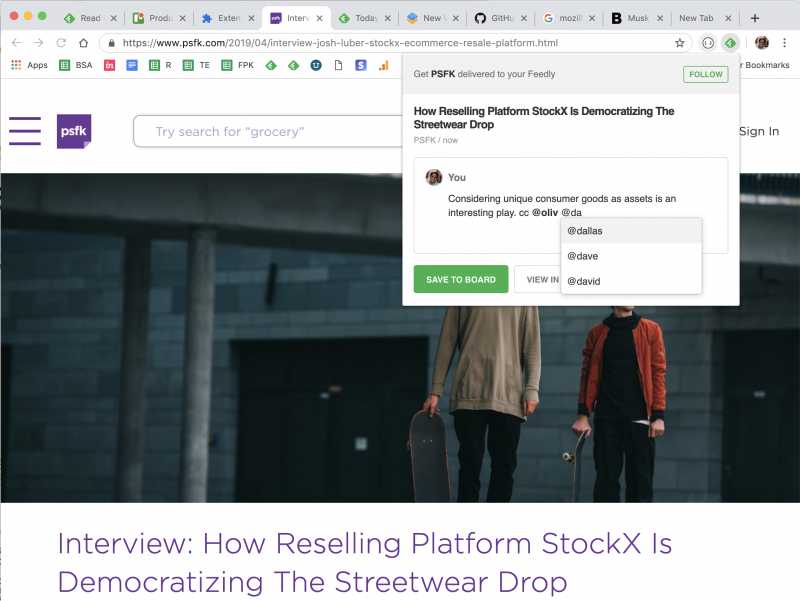
Task: Open the Slack bookmark icon
Action: 361,65
